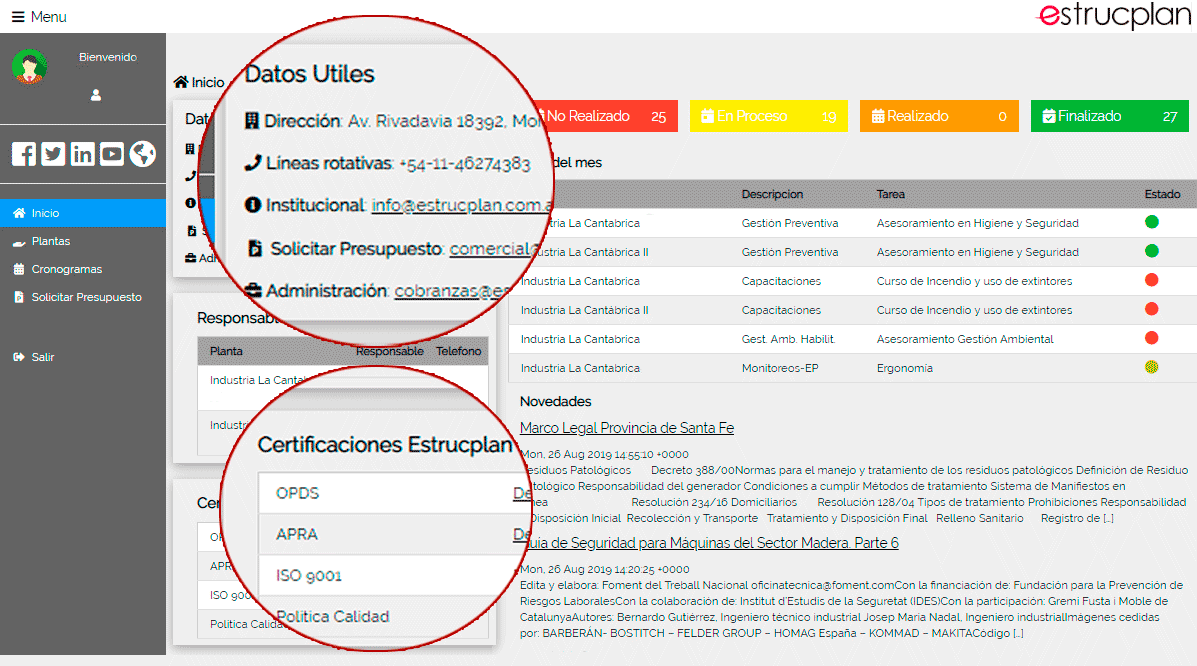Click the 14:20:25 article timestamp

click(x=605, y=569)
